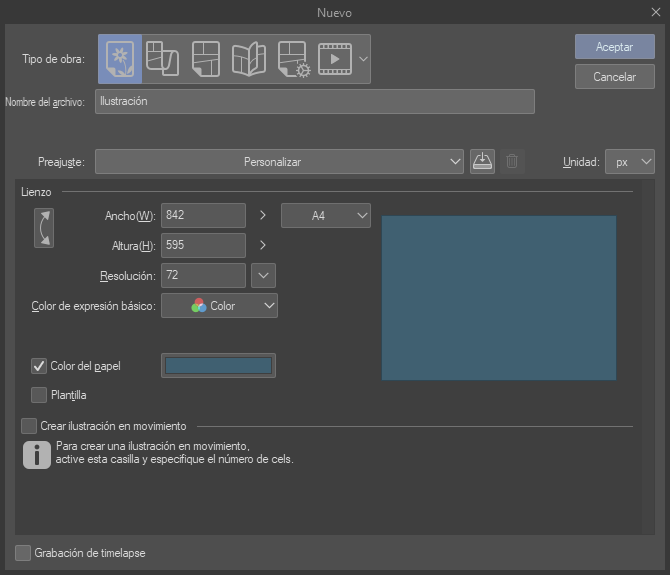This screenshot has width=670, height=575.
Task: Expand the A4 paper size dropdown
Action: [326, 215]
